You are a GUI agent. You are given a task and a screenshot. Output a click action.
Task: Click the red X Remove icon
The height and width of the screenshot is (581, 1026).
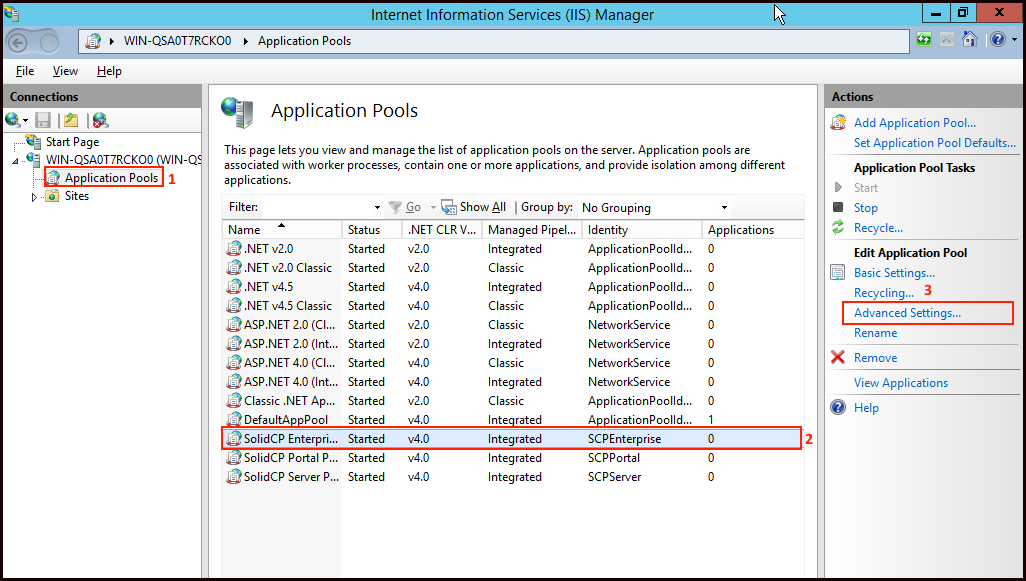pos(838,358)
